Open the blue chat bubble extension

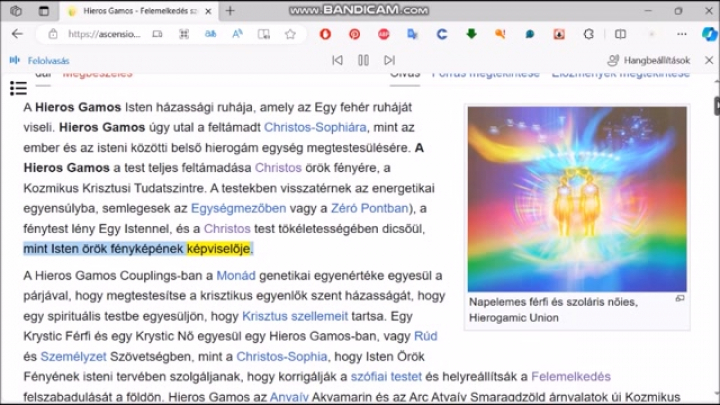529,34
